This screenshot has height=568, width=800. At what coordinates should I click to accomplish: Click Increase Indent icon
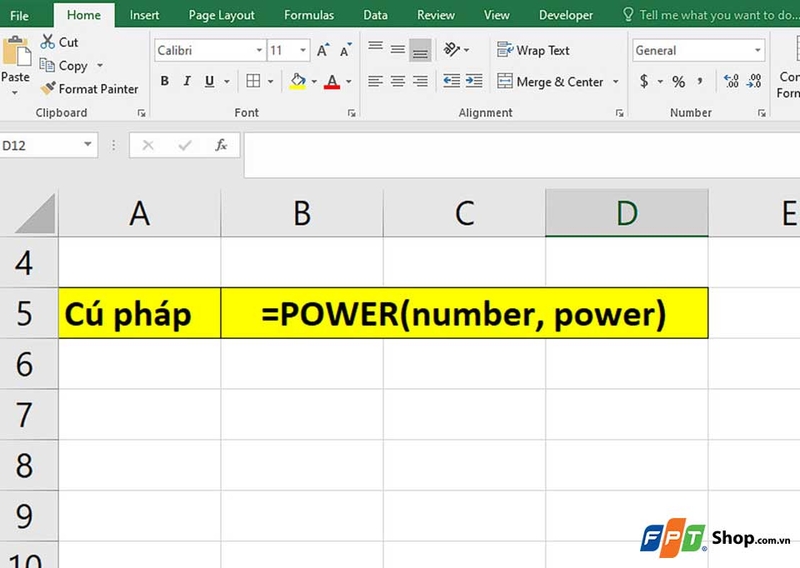click(474, 81)
